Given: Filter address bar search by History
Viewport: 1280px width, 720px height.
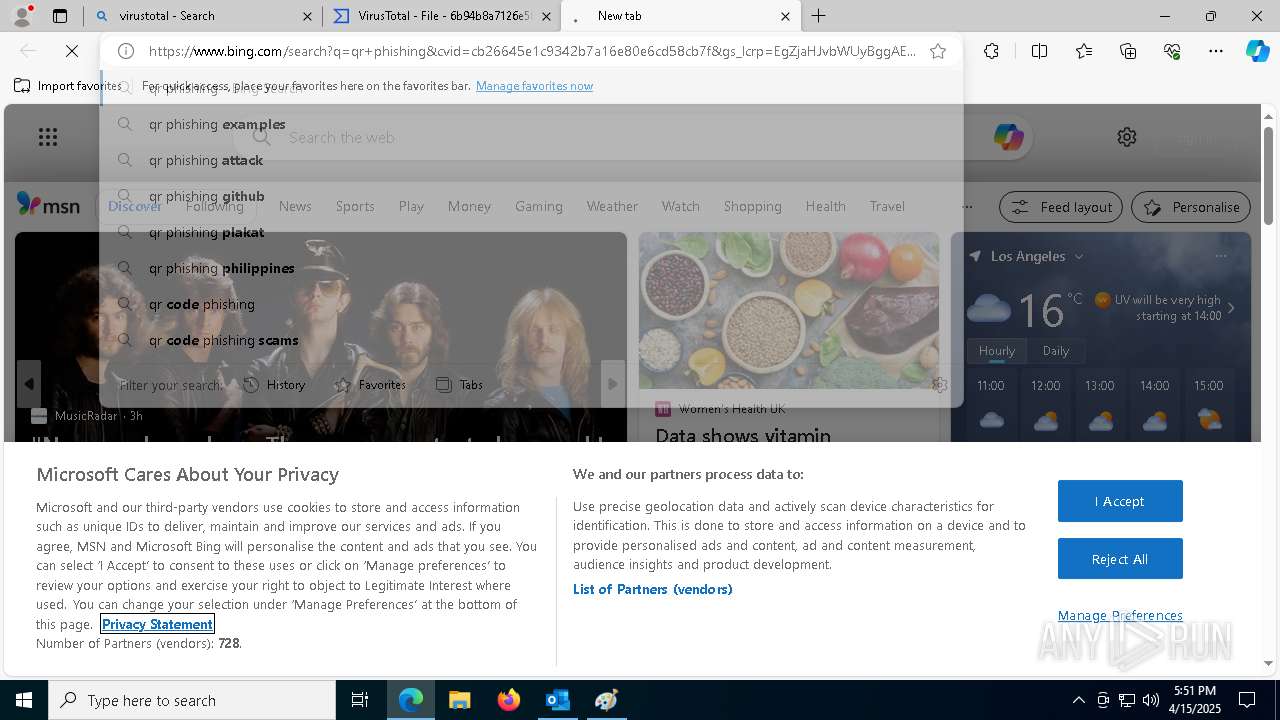Looking at the screenshot, I should click(x=275, y=385).
